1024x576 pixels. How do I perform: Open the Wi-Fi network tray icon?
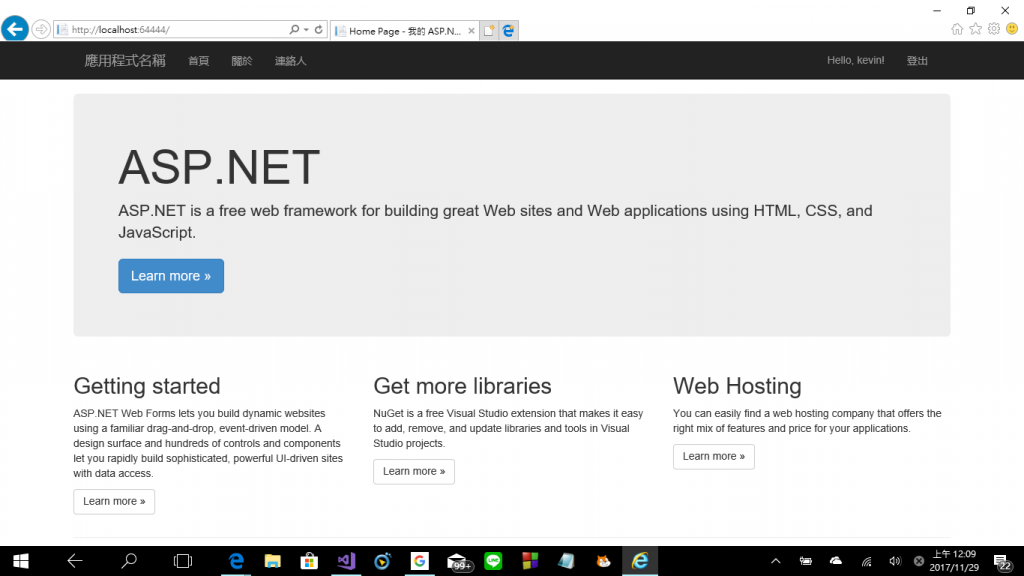(x=866, y=562)
